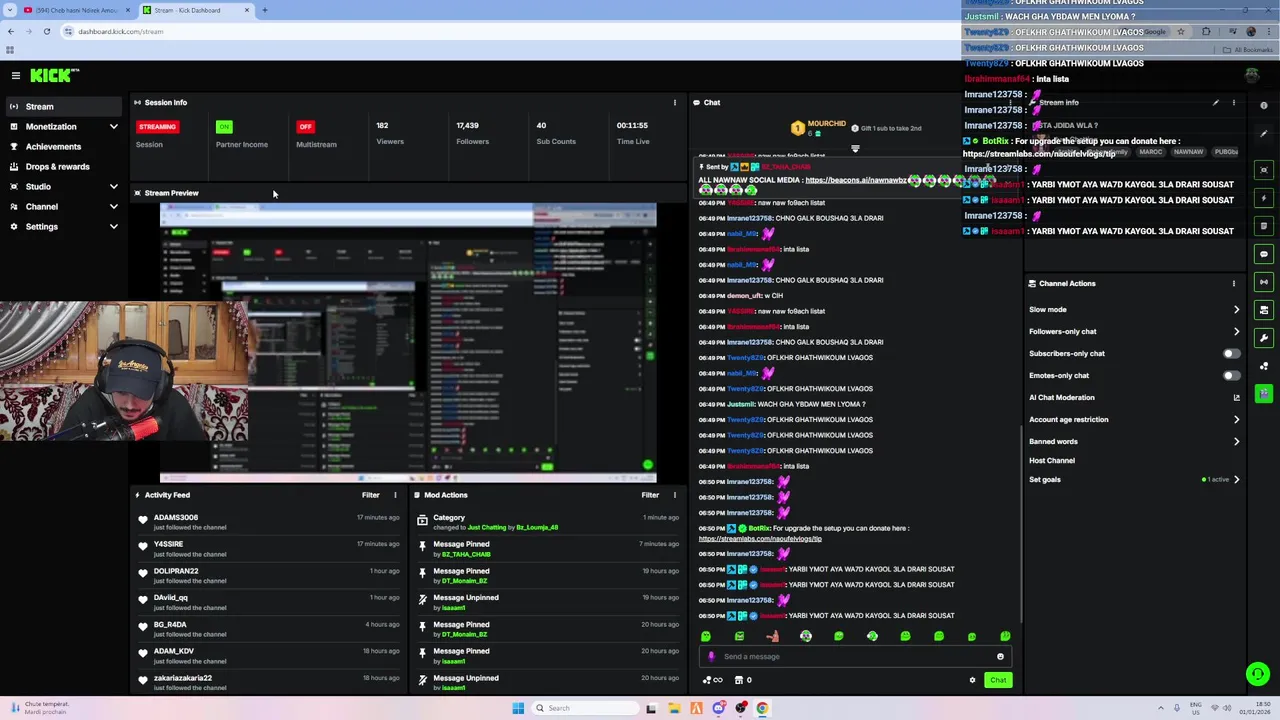Screen dimensions: 1280x720
Task: Collapse pinned message arrow in chat
Action: 855,149
